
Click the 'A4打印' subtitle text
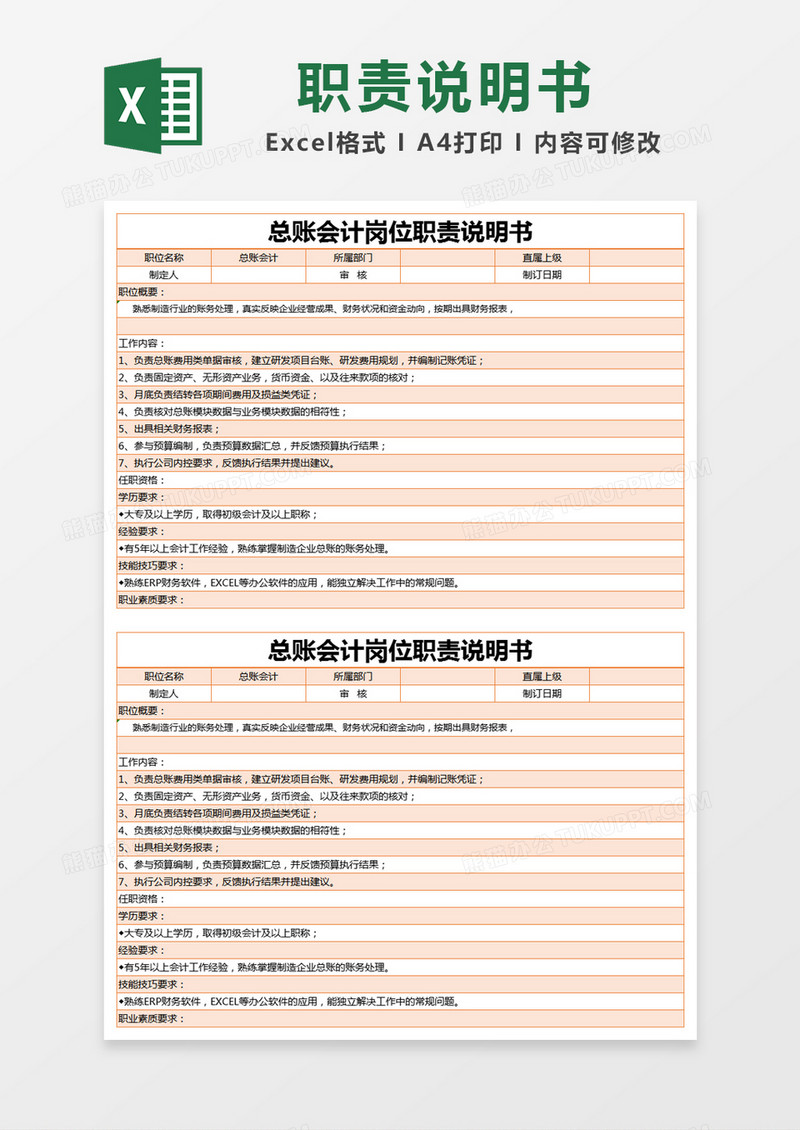tap(459, 143)
